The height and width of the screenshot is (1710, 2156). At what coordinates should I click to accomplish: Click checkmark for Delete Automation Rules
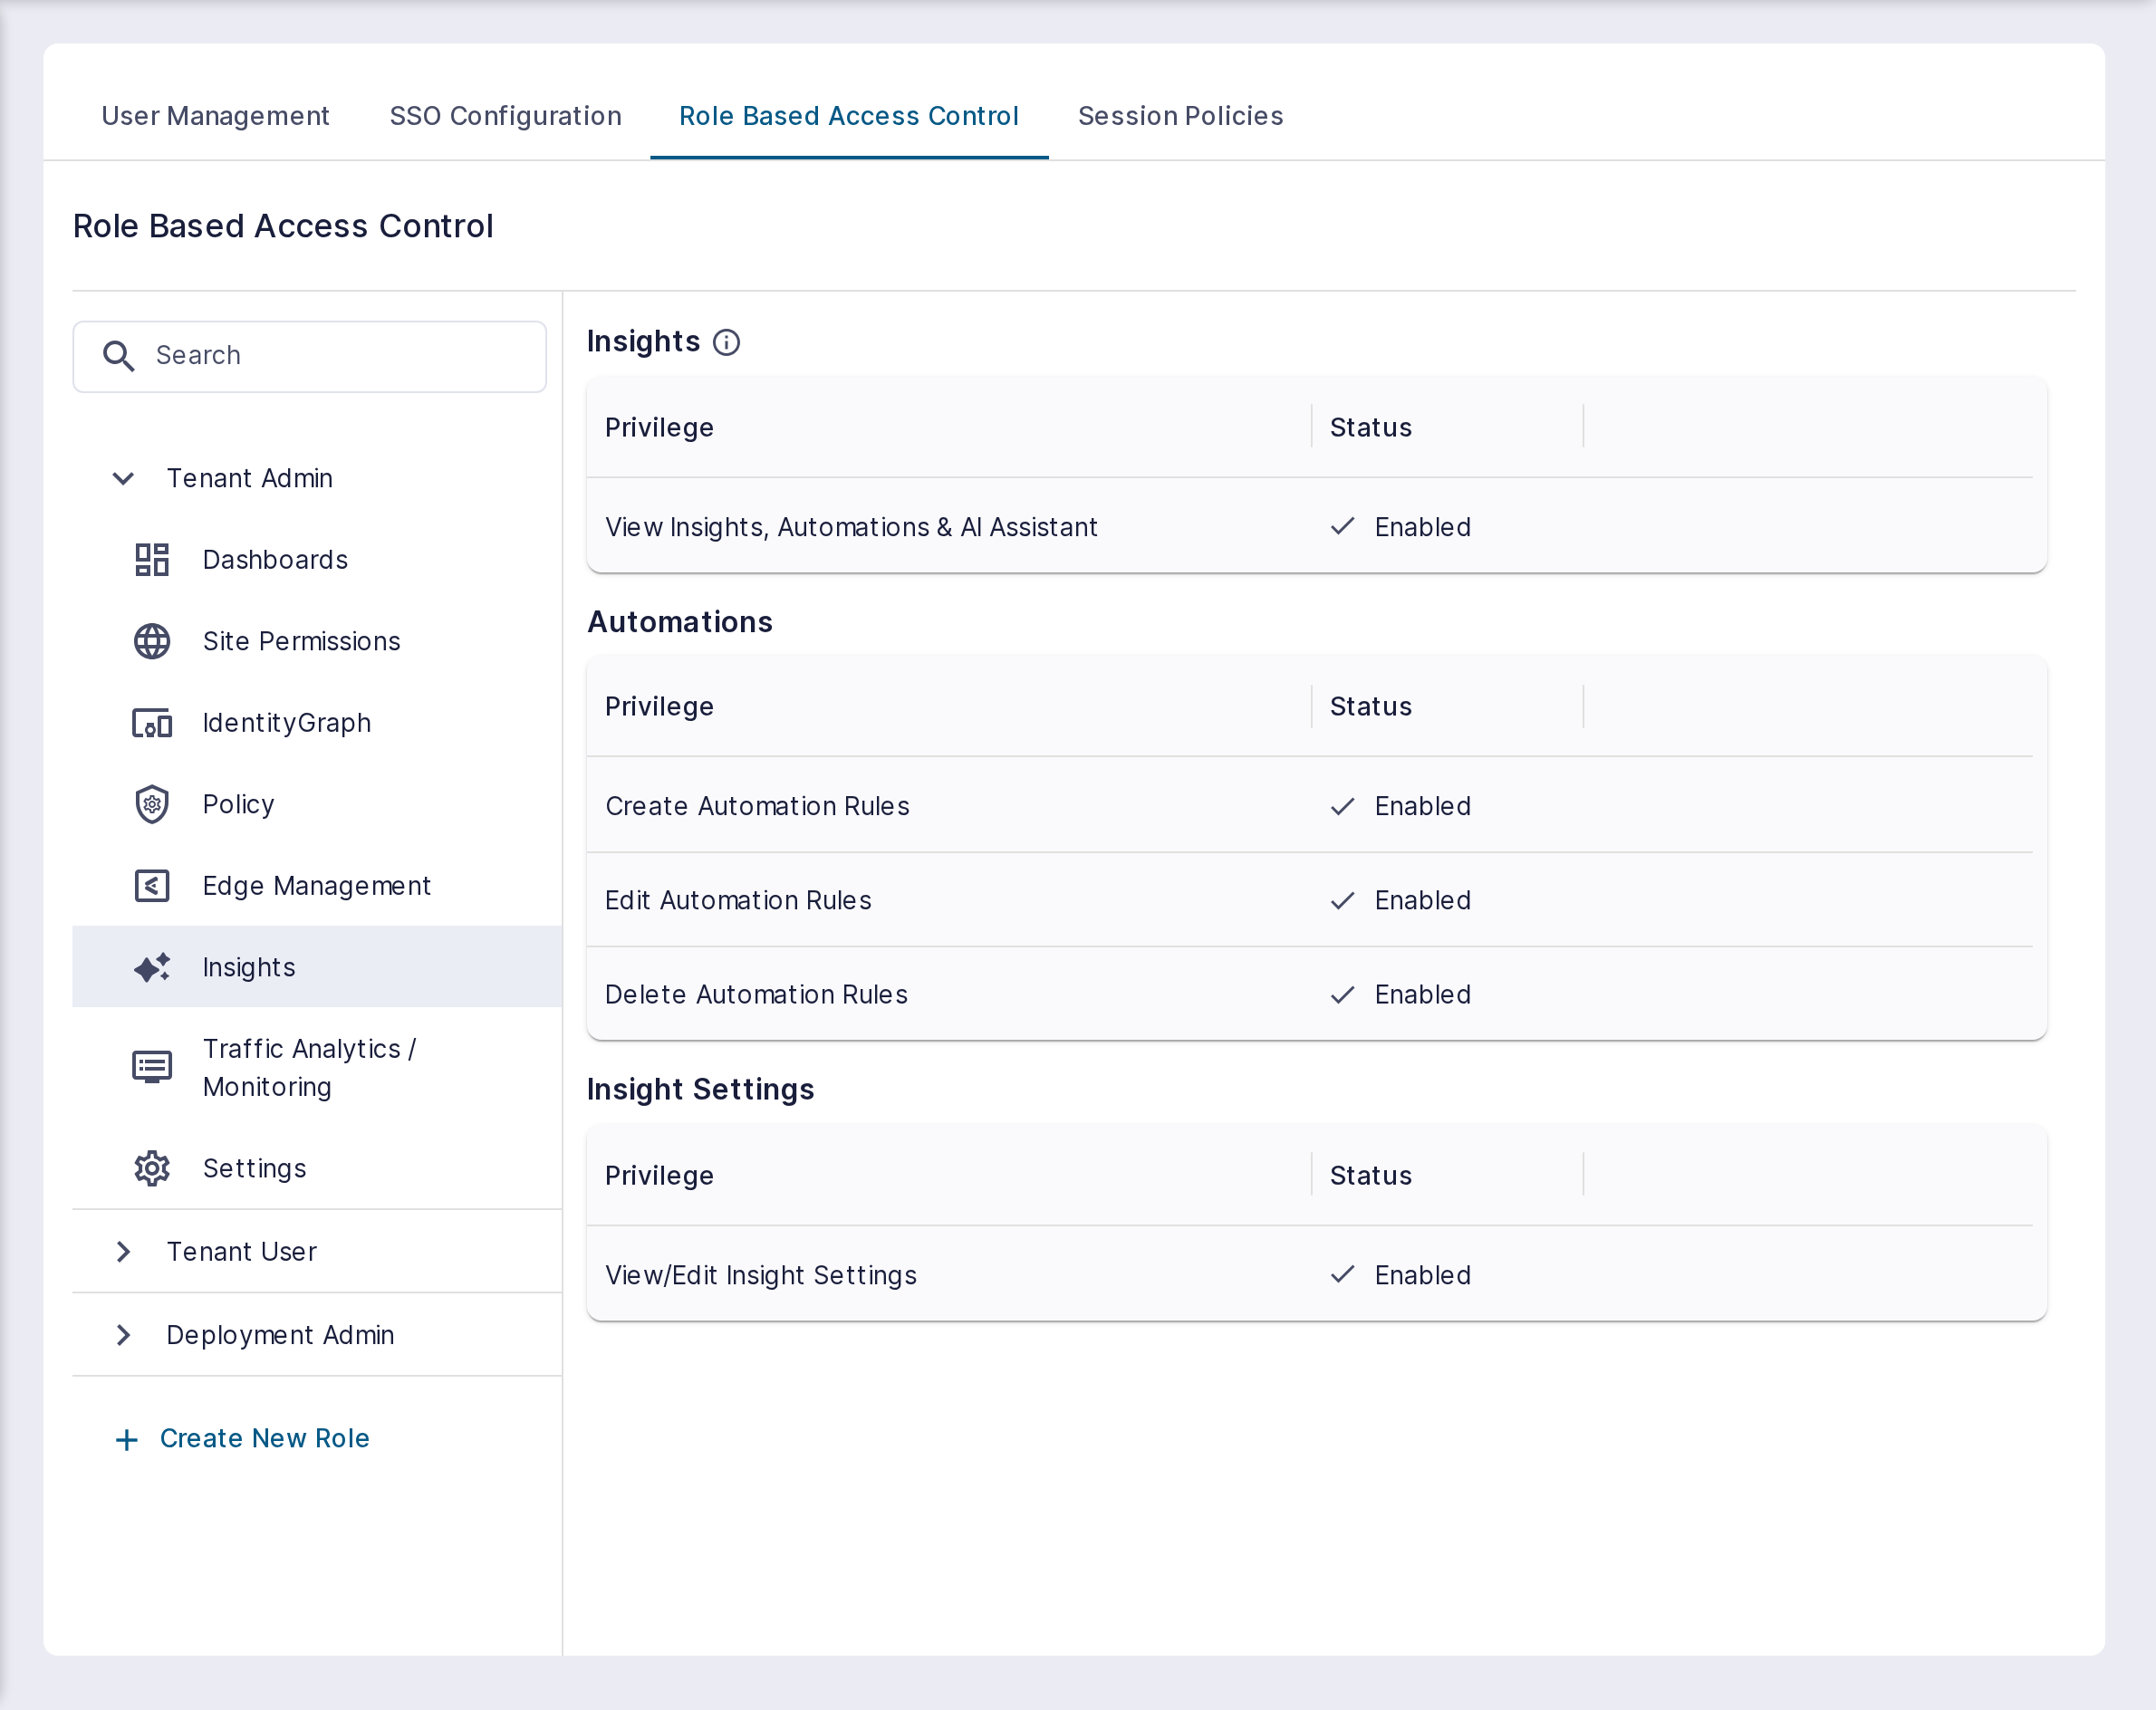[x=1342, y=994]
